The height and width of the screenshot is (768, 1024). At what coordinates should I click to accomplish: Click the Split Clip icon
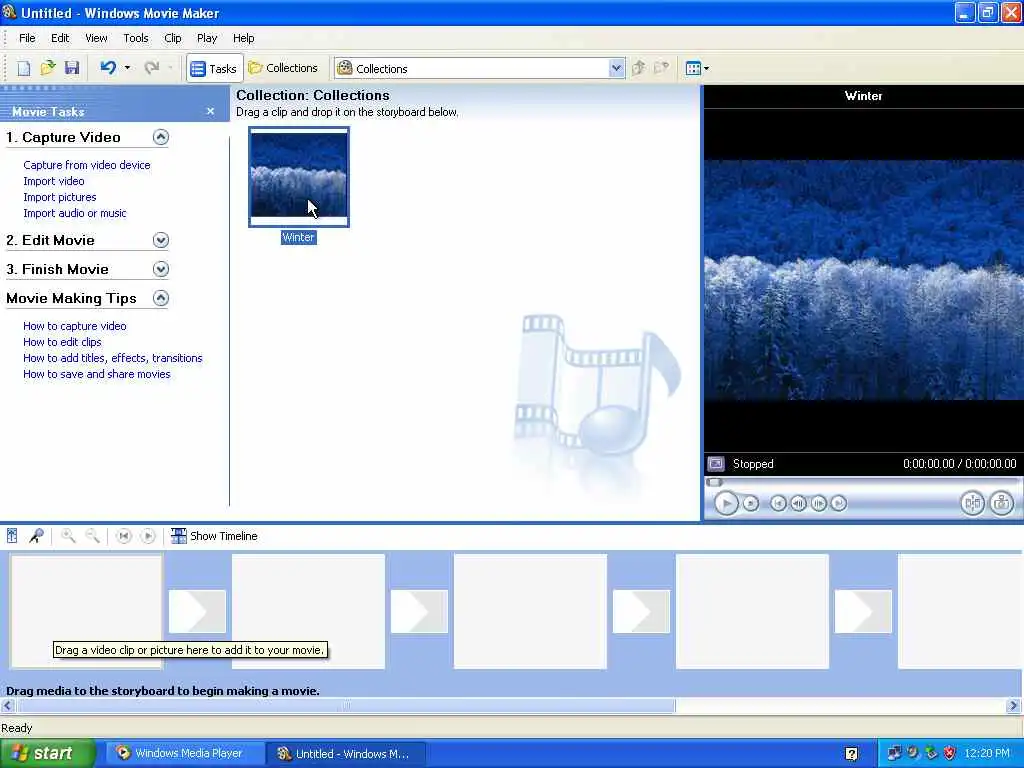pos(972,504)
